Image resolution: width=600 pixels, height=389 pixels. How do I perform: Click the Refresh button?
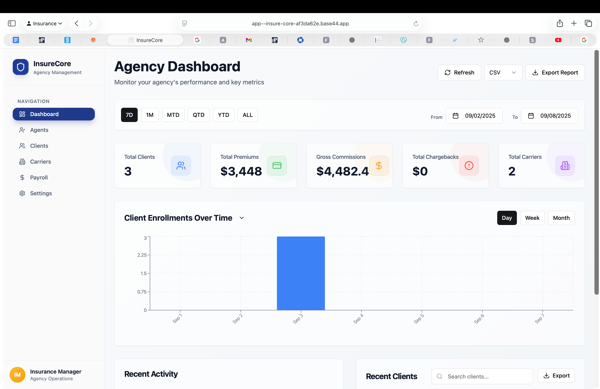(x=459, y=72)
